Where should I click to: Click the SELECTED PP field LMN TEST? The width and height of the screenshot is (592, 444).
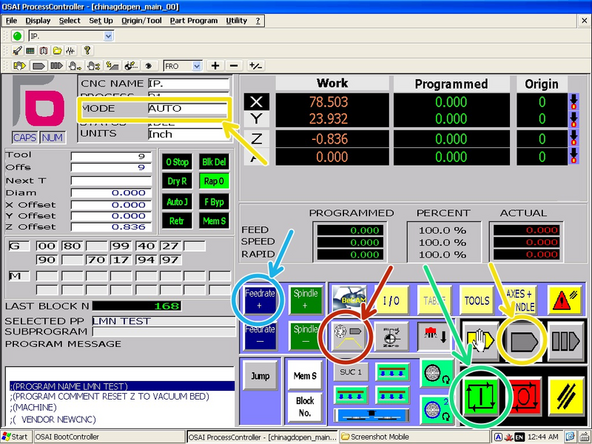pos(163,321)
